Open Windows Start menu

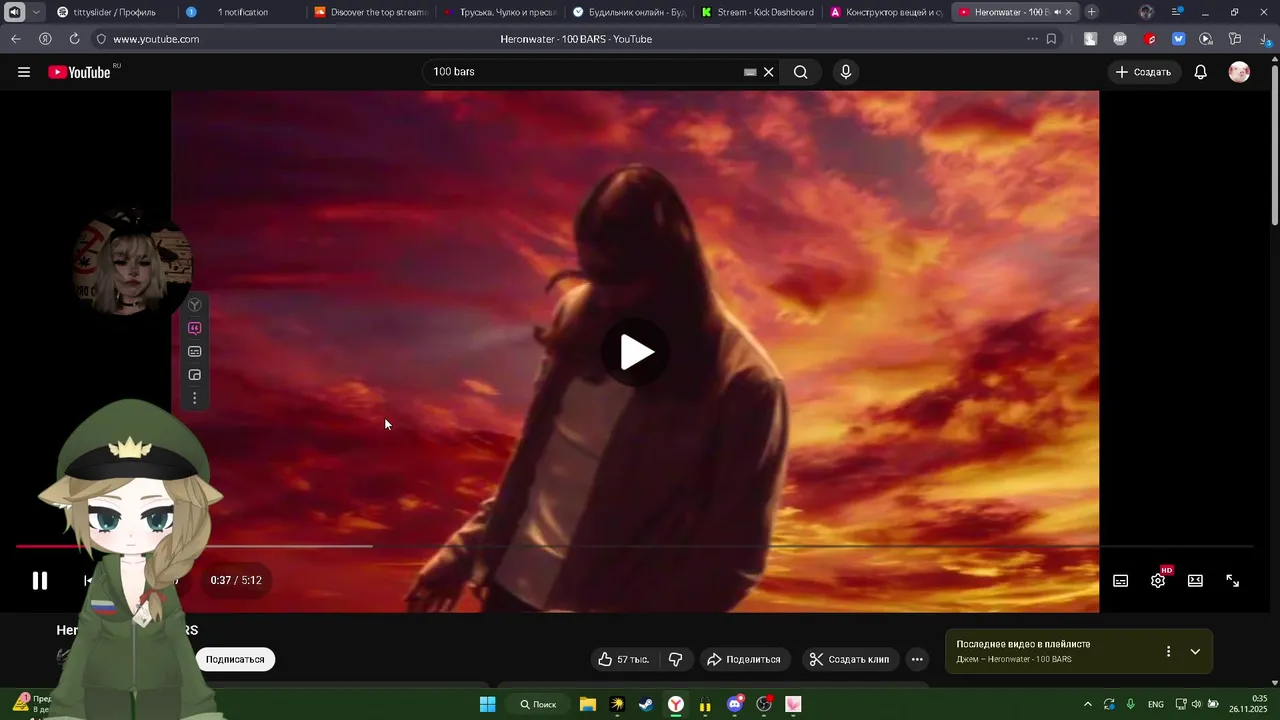[x=488, y=704]
